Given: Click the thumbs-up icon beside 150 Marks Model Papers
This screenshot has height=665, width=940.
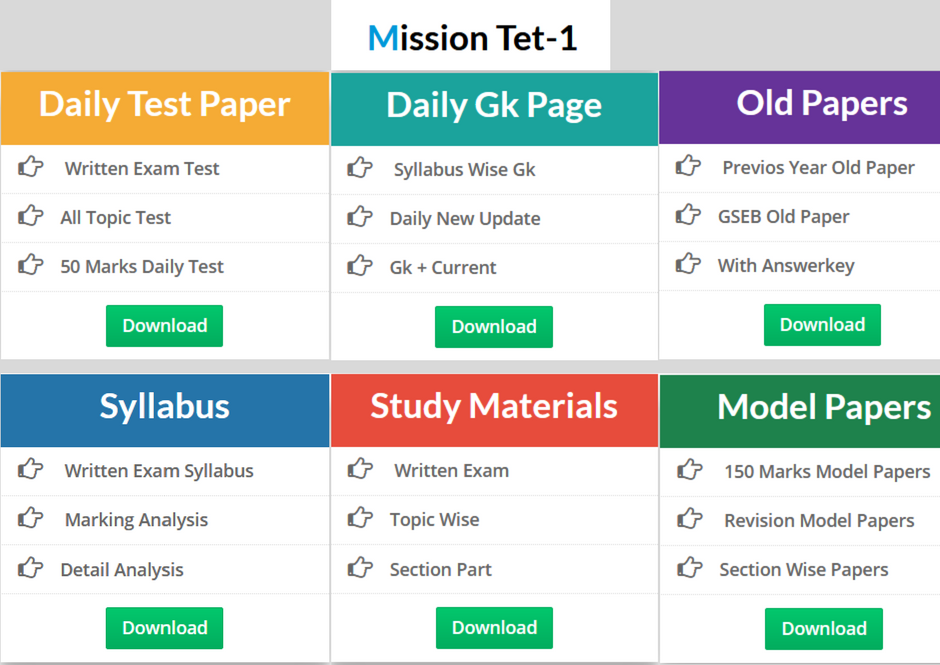Looking at the screenshot, I should tap(689, 471).
